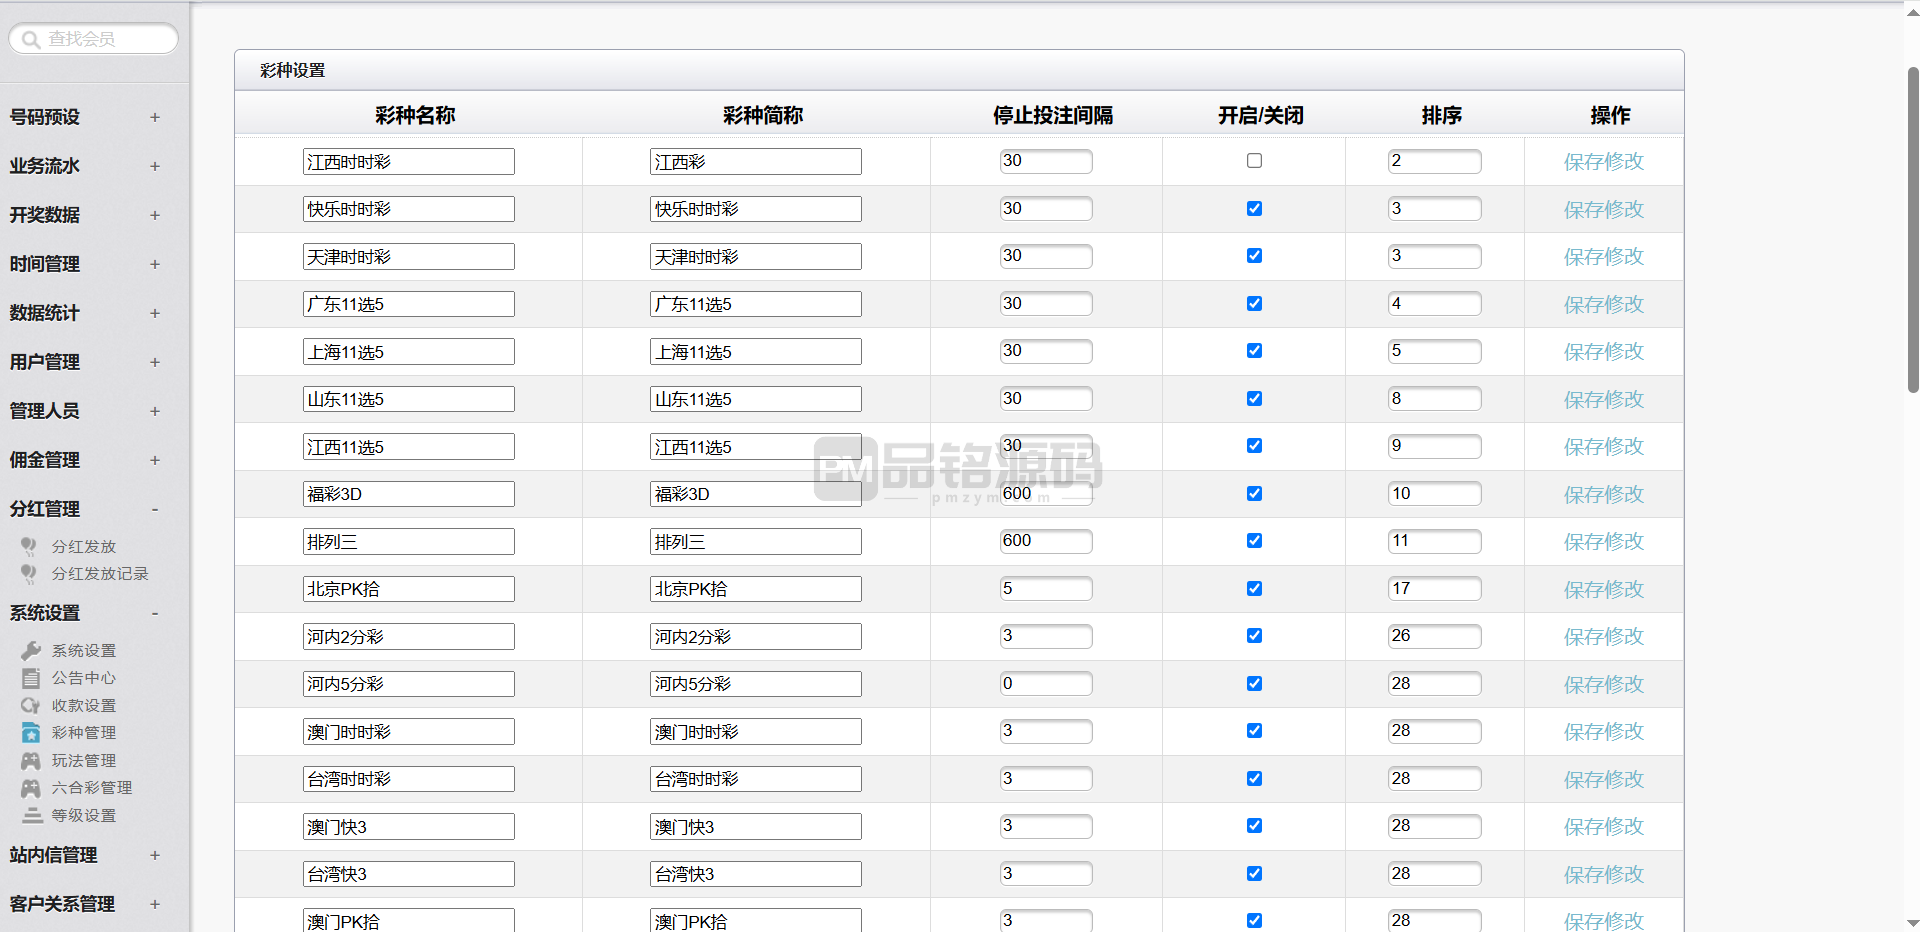Viewport: 1920px width, 932px height.
Task: Click the 分红发放记录 balloon icon
Action: click(x=29, y=573)
